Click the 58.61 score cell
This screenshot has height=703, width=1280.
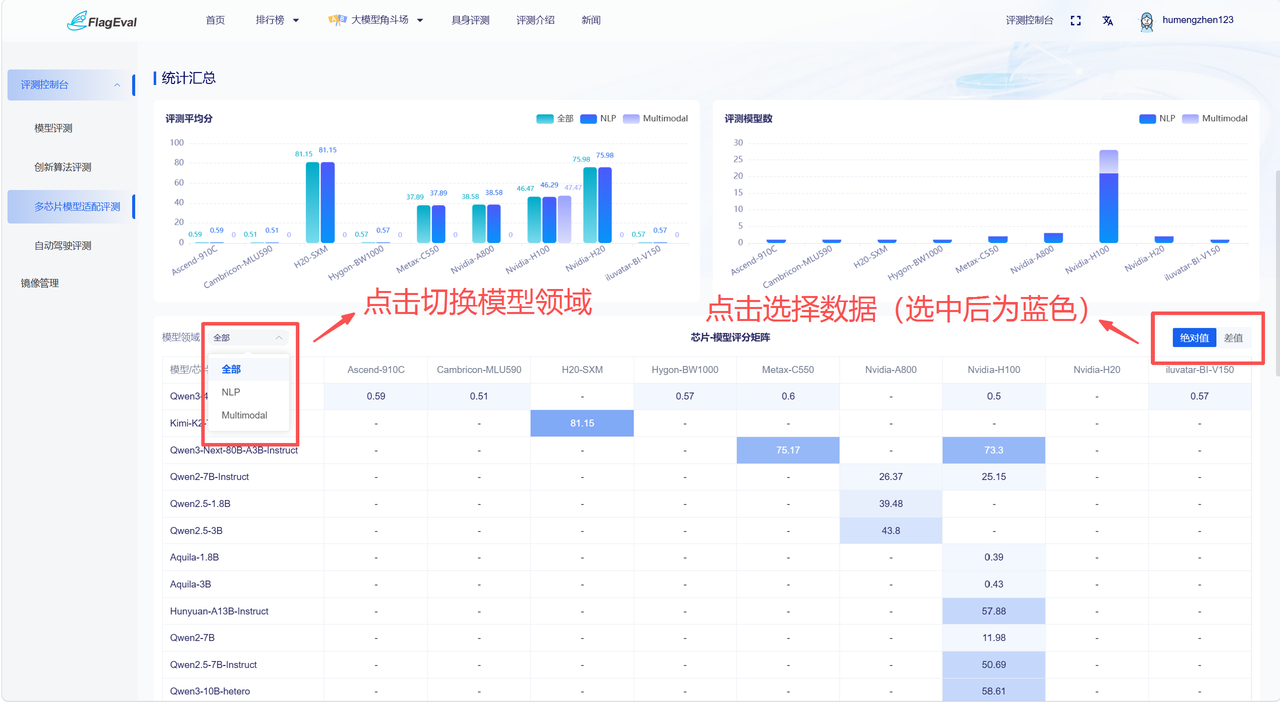tap(994, 691)
